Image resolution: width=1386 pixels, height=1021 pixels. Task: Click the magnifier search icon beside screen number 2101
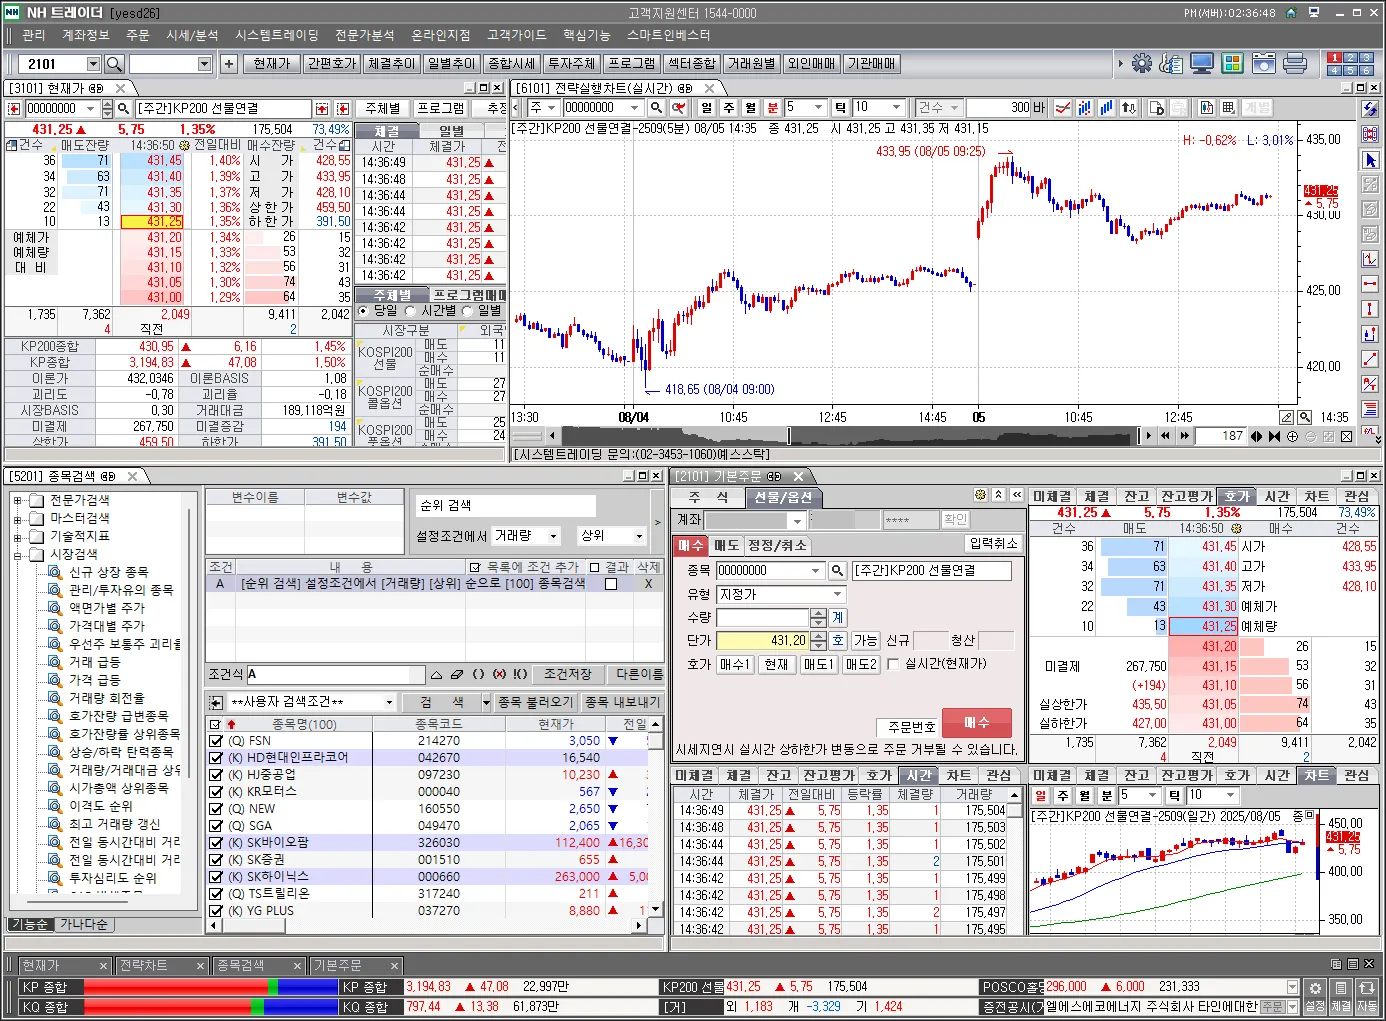[x=115, y=64]
